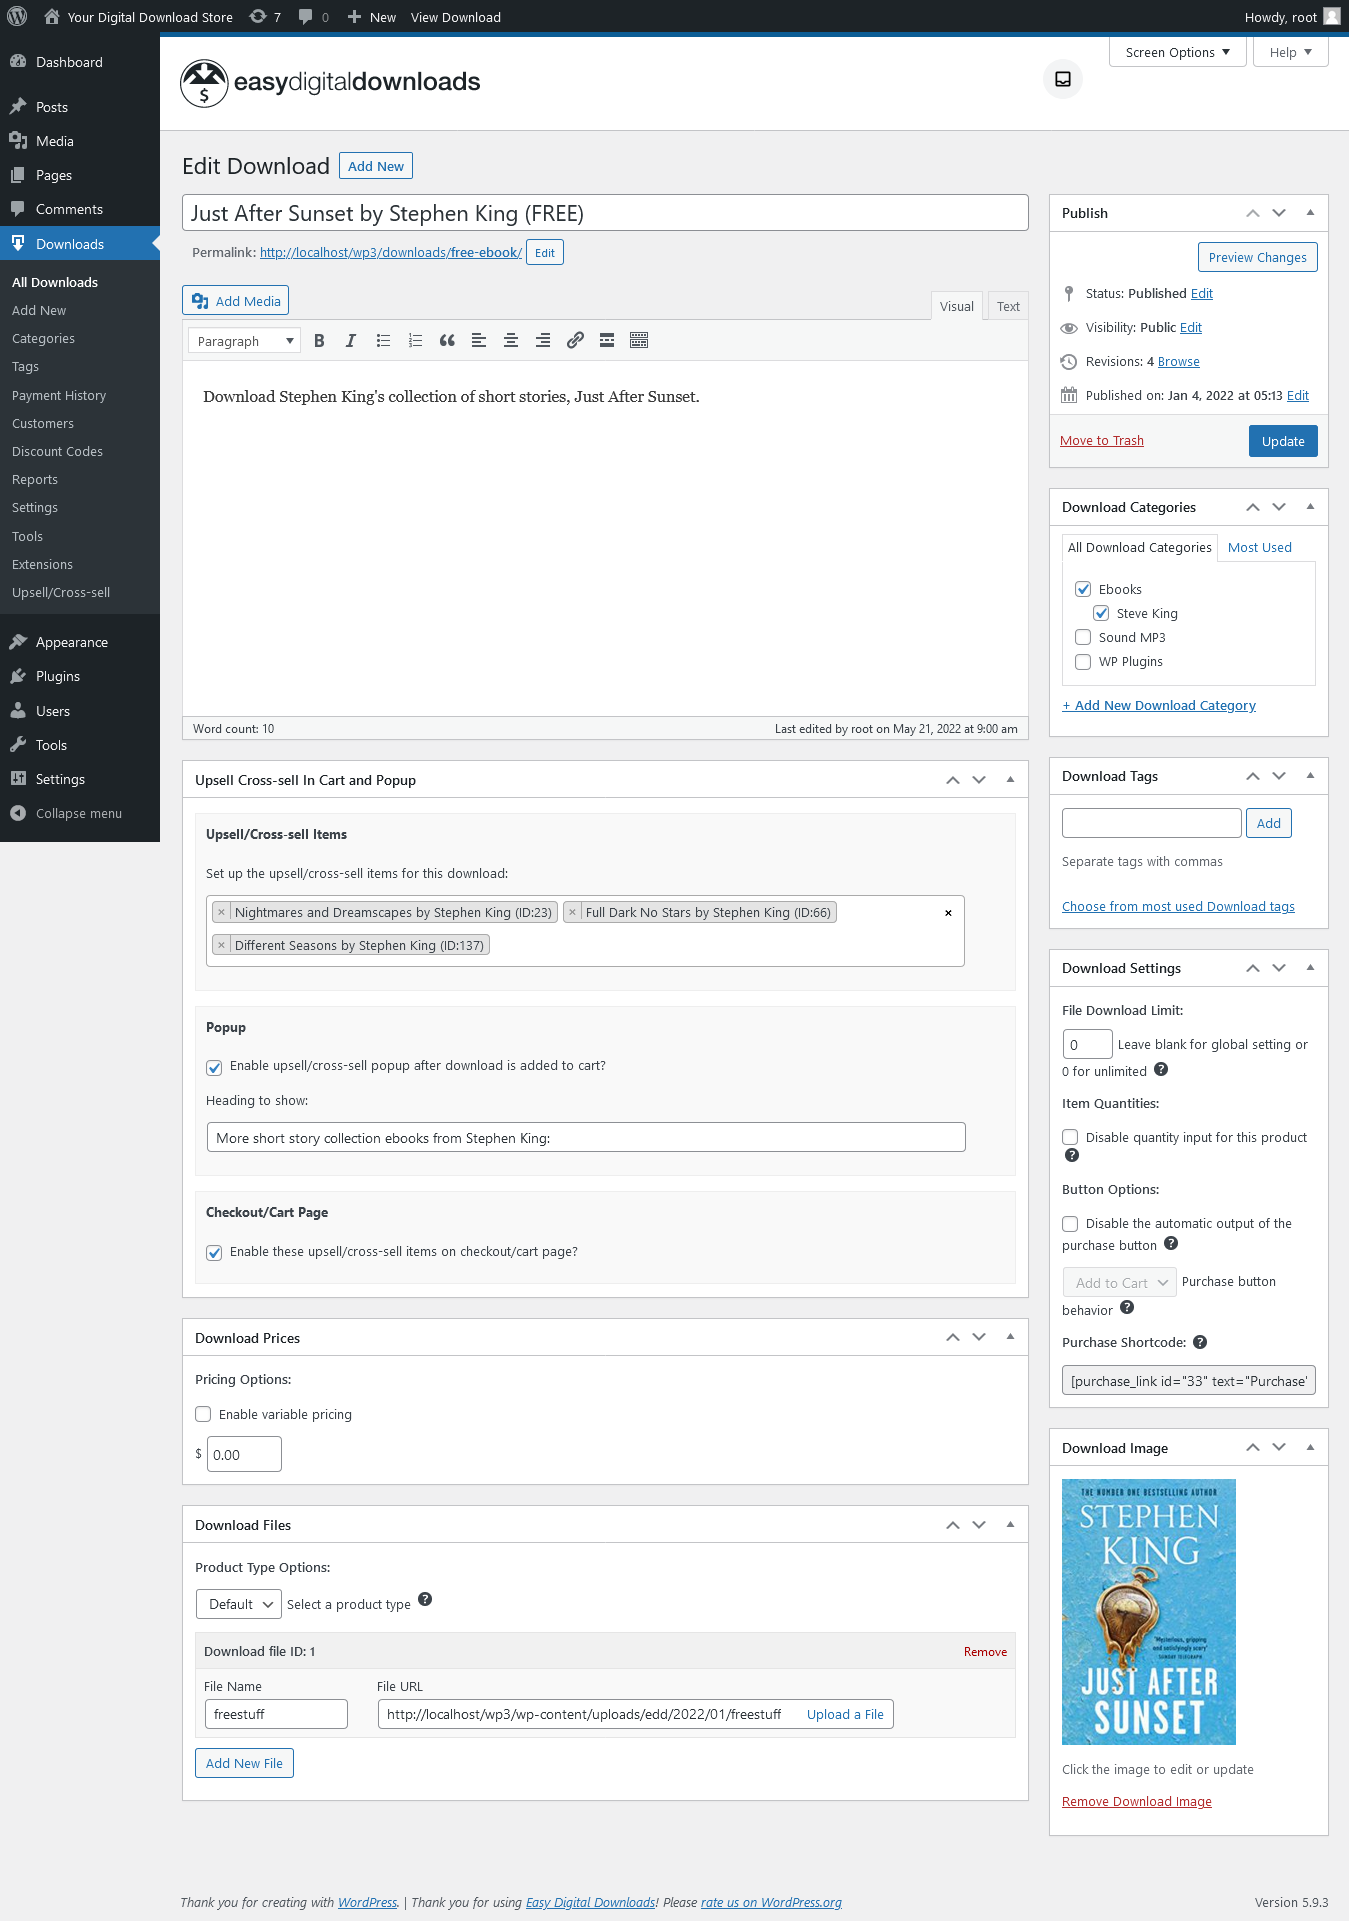
Task: Insert a bulleted list
Action: click(x=383, y=341)
